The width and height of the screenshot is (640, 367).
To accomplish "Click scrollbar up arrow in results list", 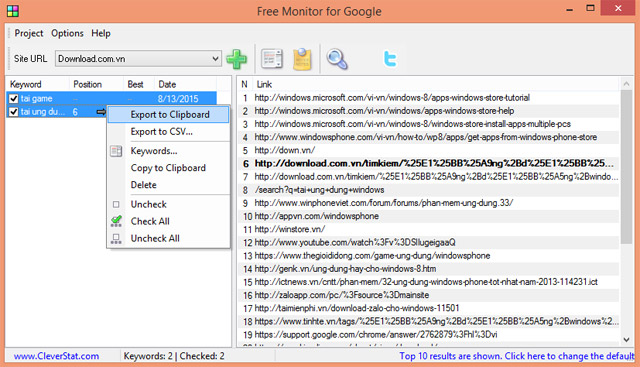I will click(627, 84).
